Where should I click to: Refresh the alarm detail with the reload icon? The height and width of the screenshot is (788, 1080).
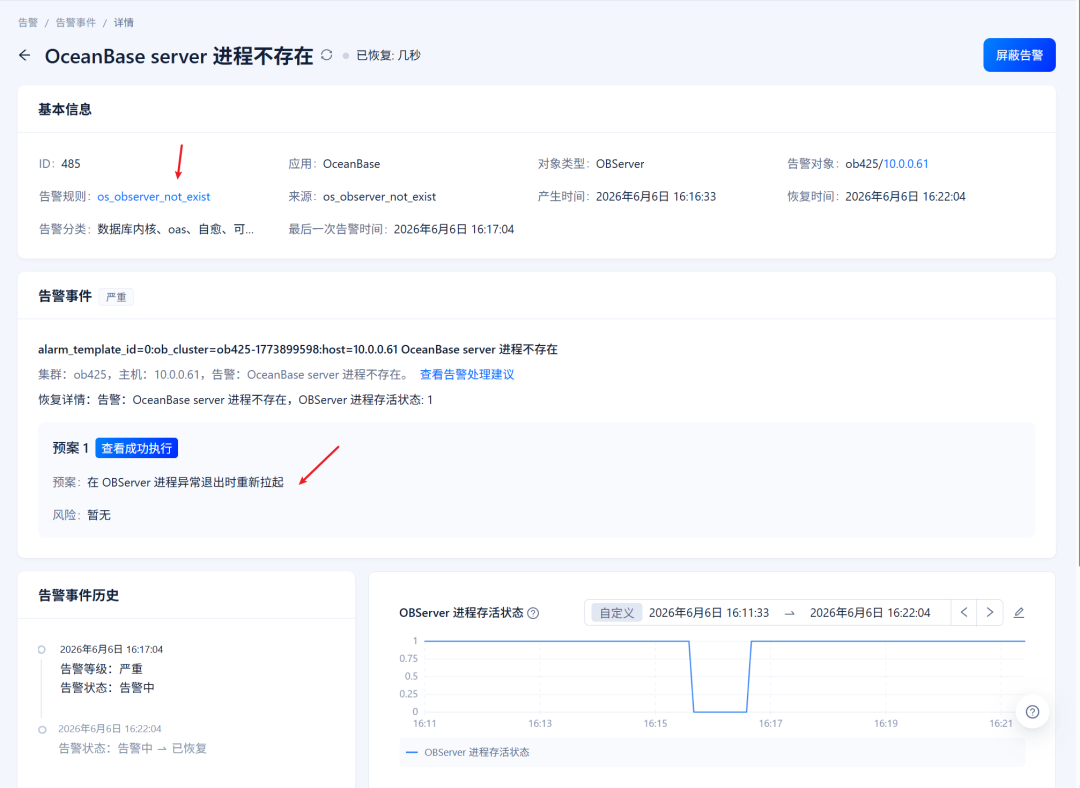tap(326, 55)
